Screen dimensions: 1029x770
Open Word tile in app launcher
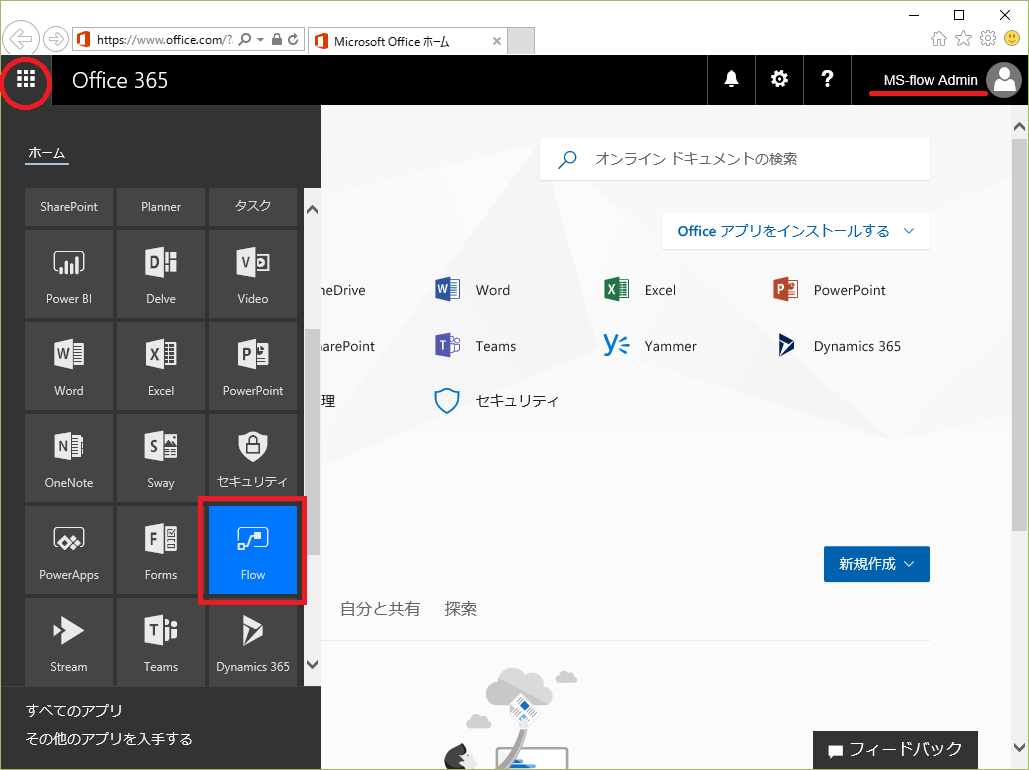tap(69, 366)
